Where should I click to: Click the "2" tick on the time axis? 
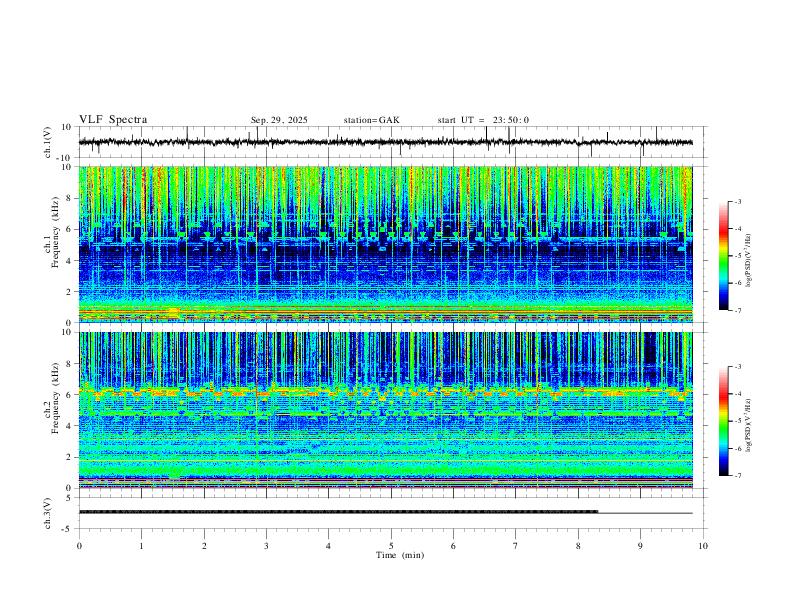(x=204, y=546)
